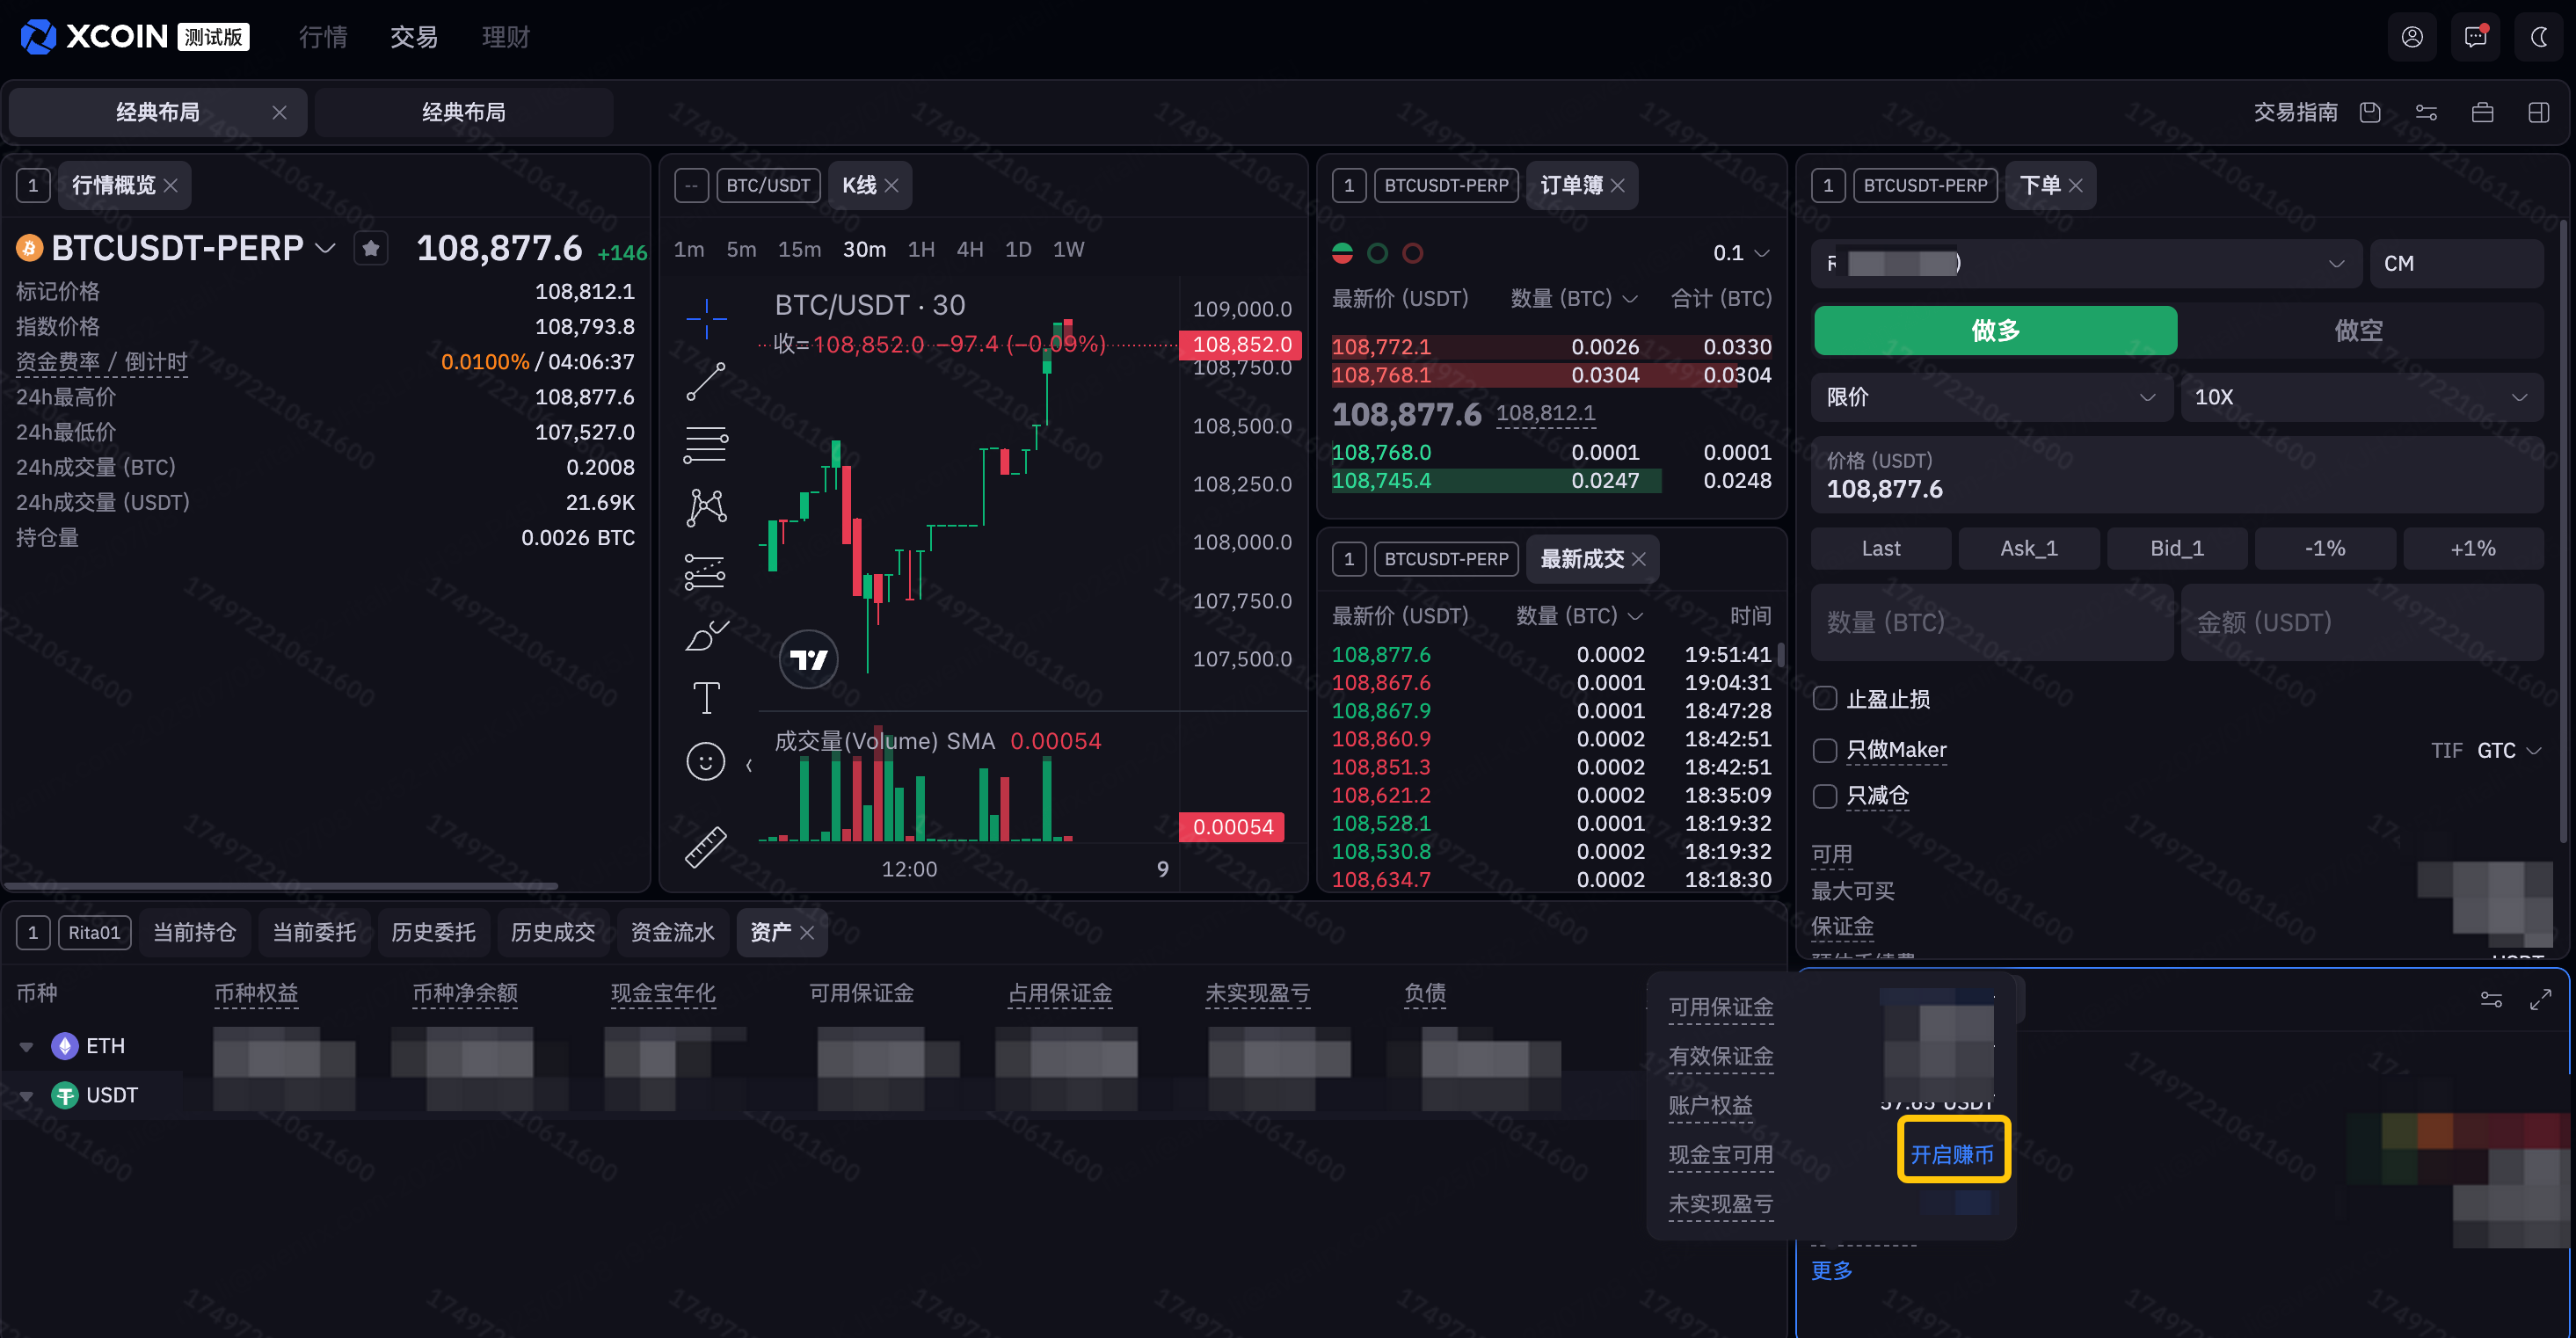Viewport: 2576px width, 1338px height.
Task: Select the trend line drawing tool
Action: click(x=706, y=382)
